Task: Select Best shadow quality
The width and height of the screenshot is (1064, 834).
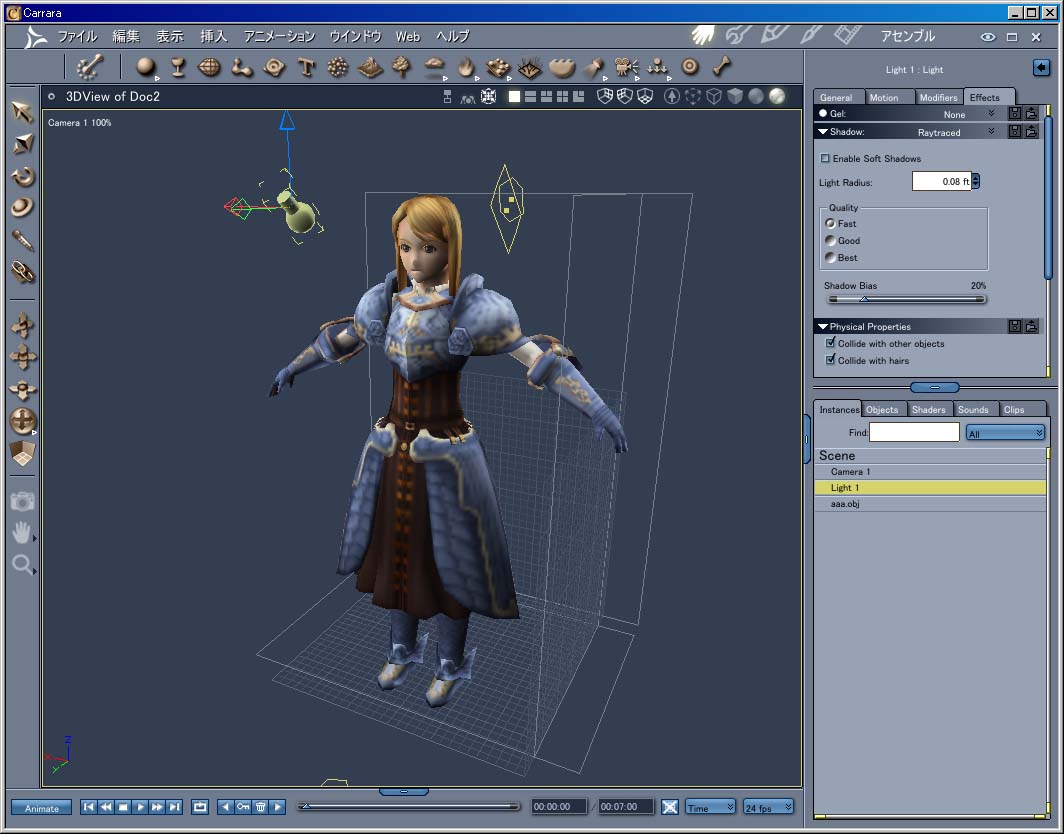Action: coord(830,257)
